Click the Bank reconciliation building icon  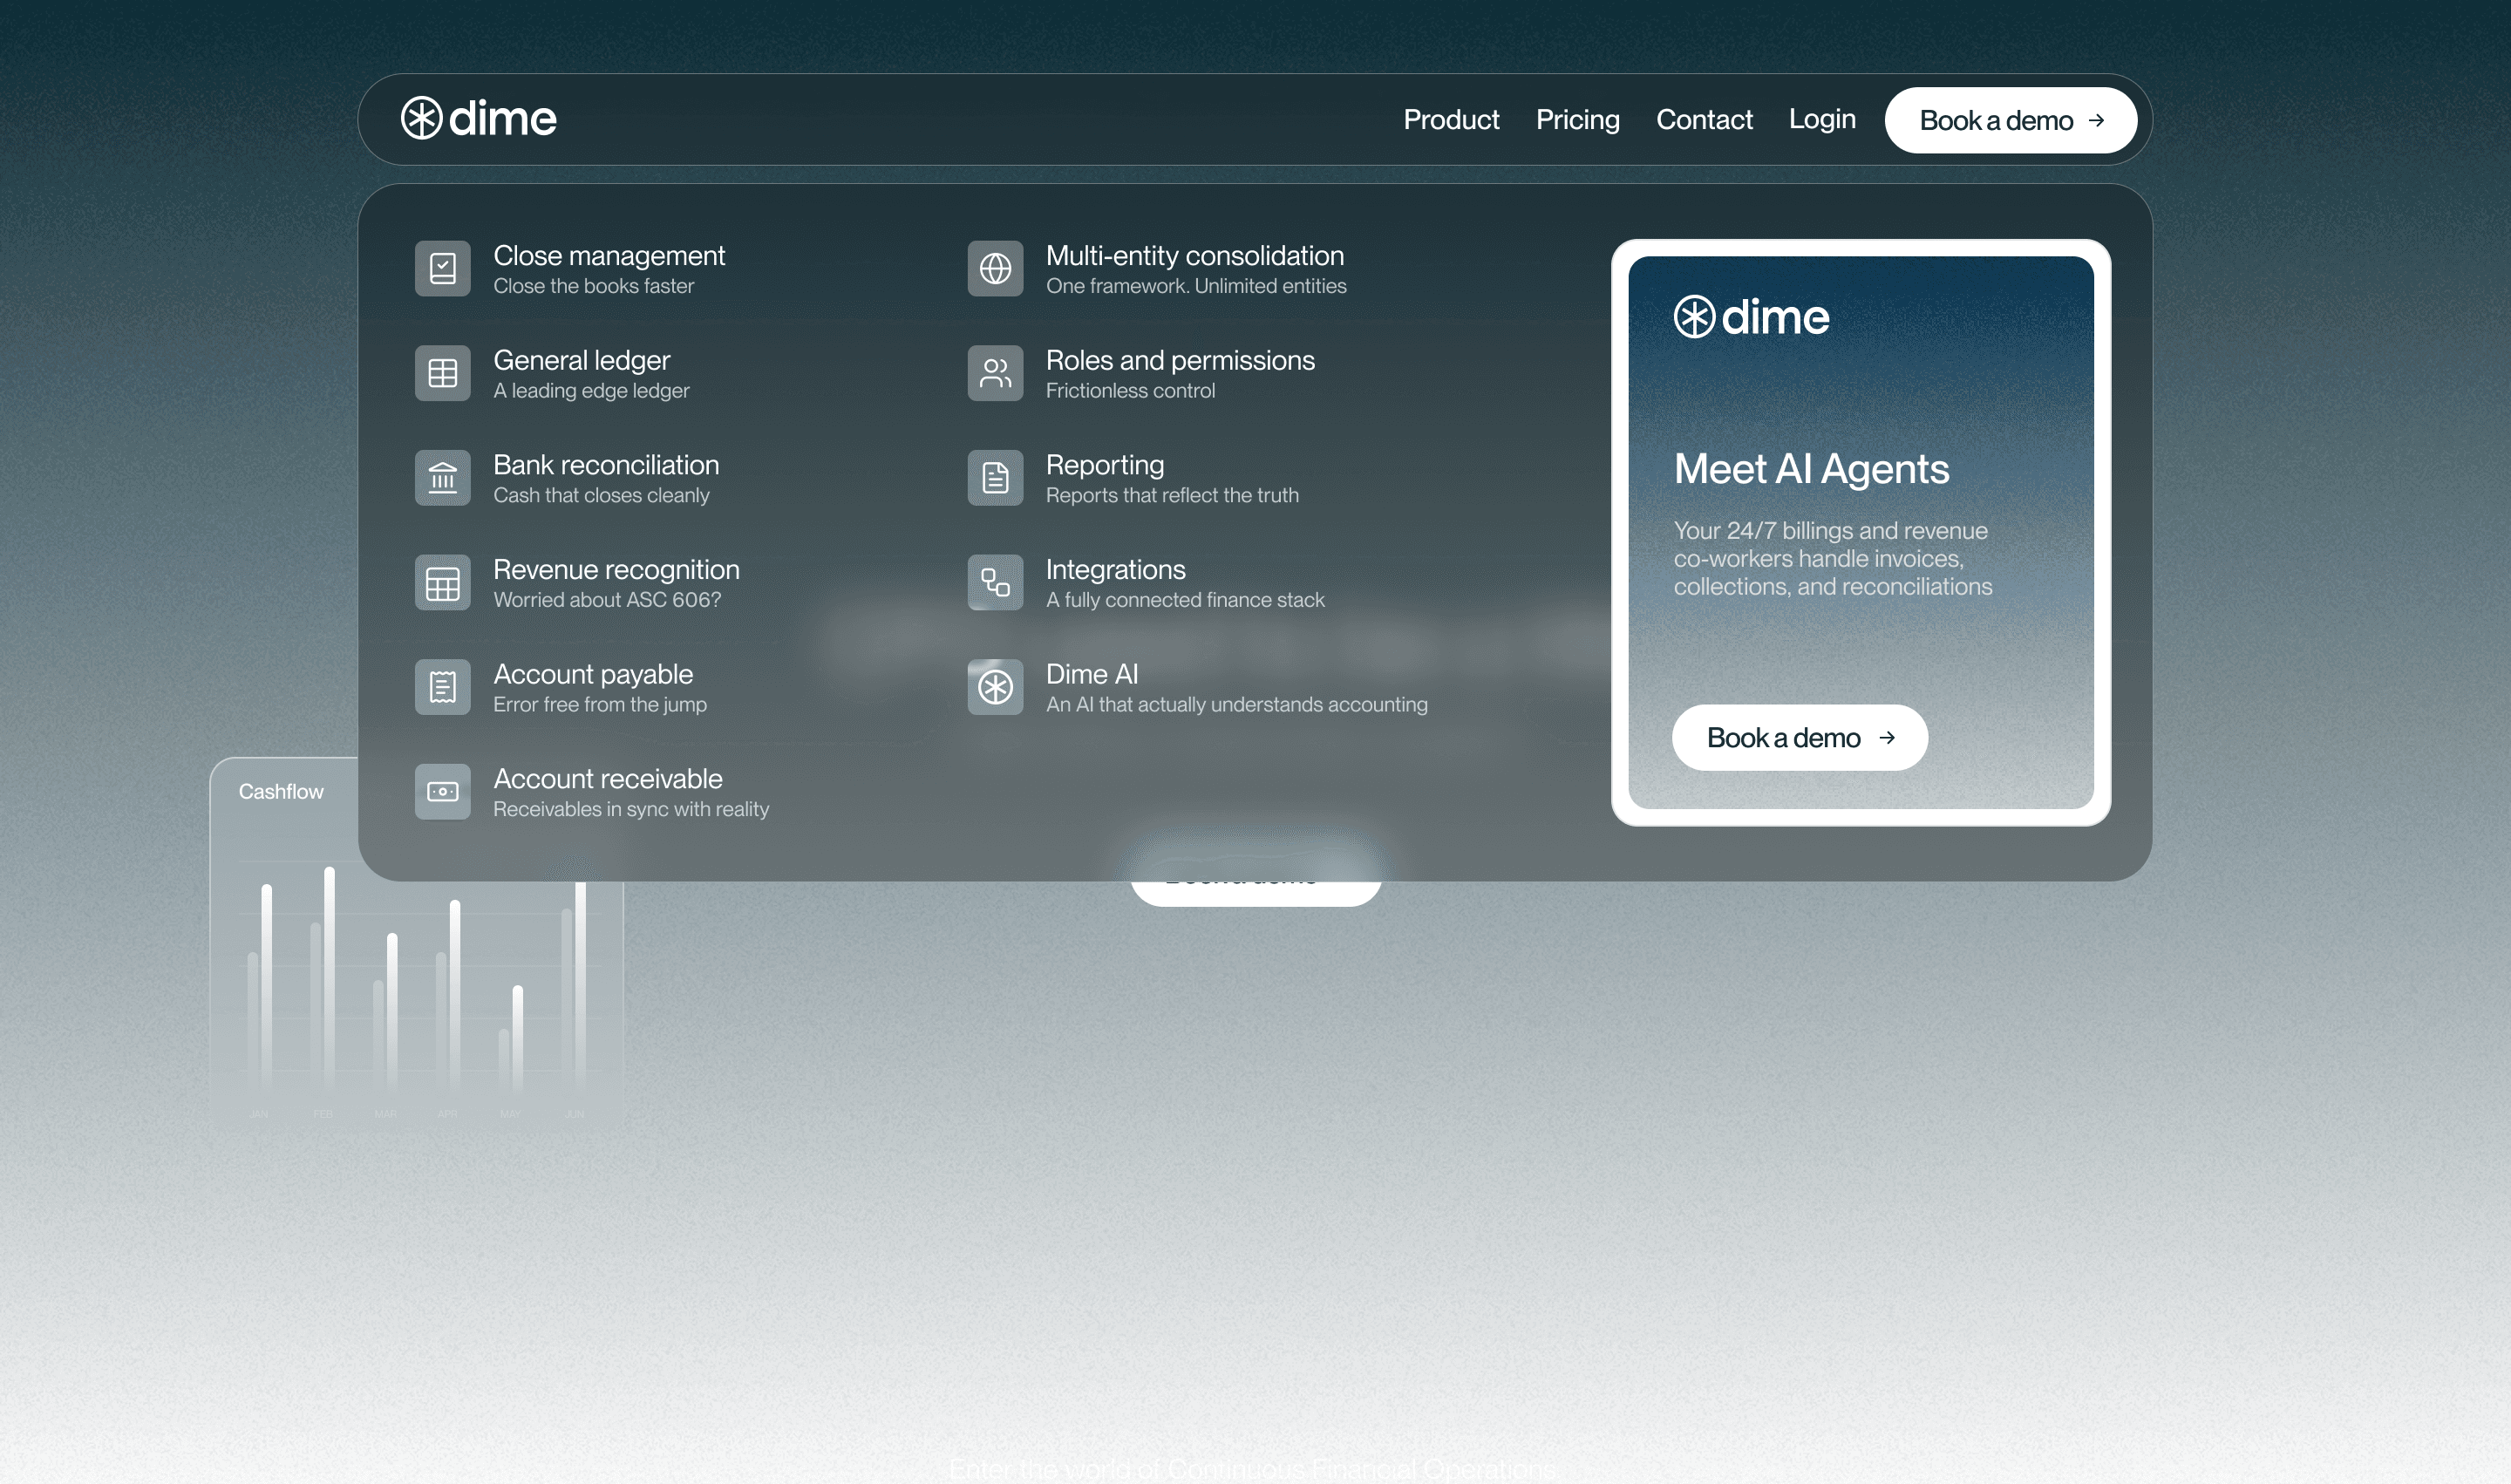[442, 478]
